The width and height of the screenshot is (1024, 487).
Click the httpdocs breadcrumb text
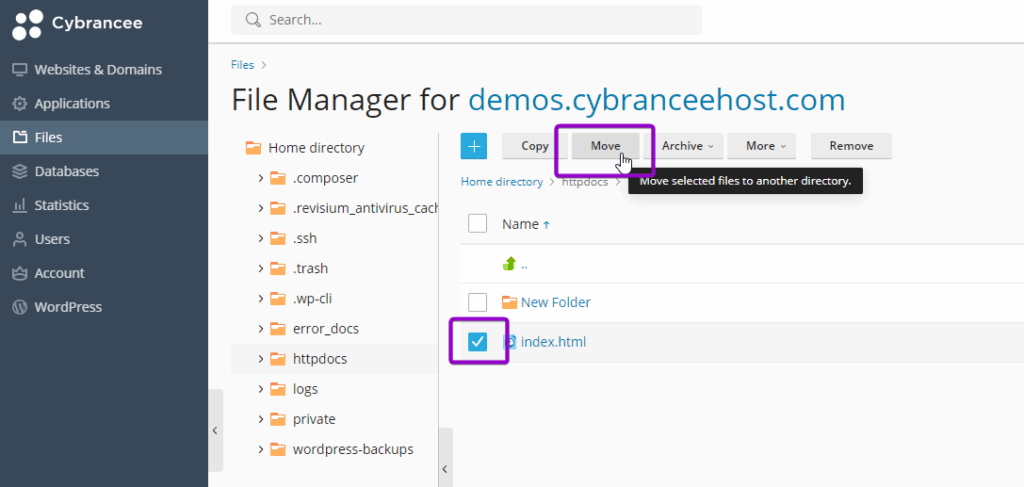click(585, 181)
